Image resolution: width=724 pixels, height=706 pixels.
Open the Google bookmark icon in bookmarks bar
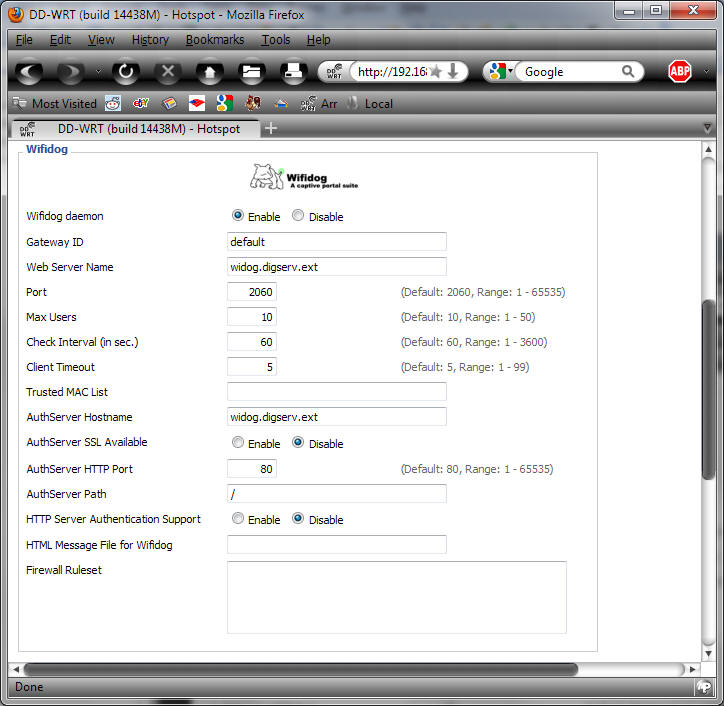click(x=225, y=103)
